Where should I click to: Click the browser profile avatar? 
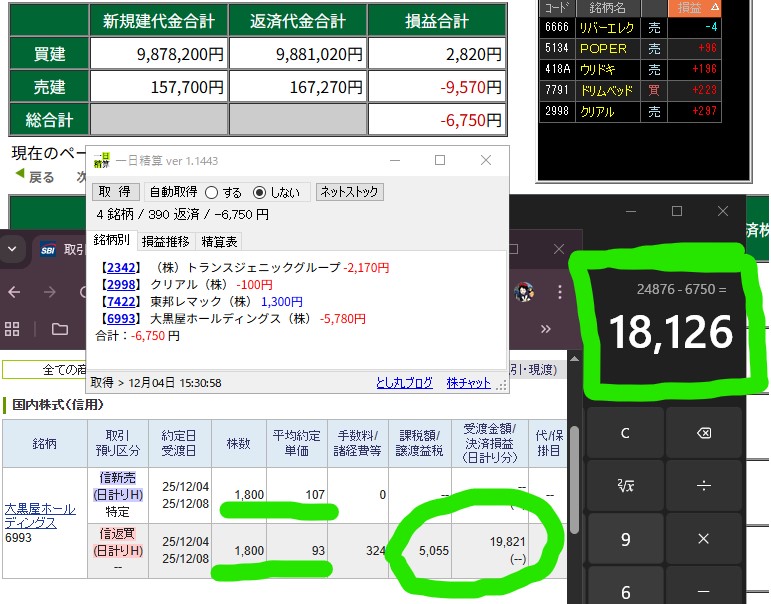(523, 292)
